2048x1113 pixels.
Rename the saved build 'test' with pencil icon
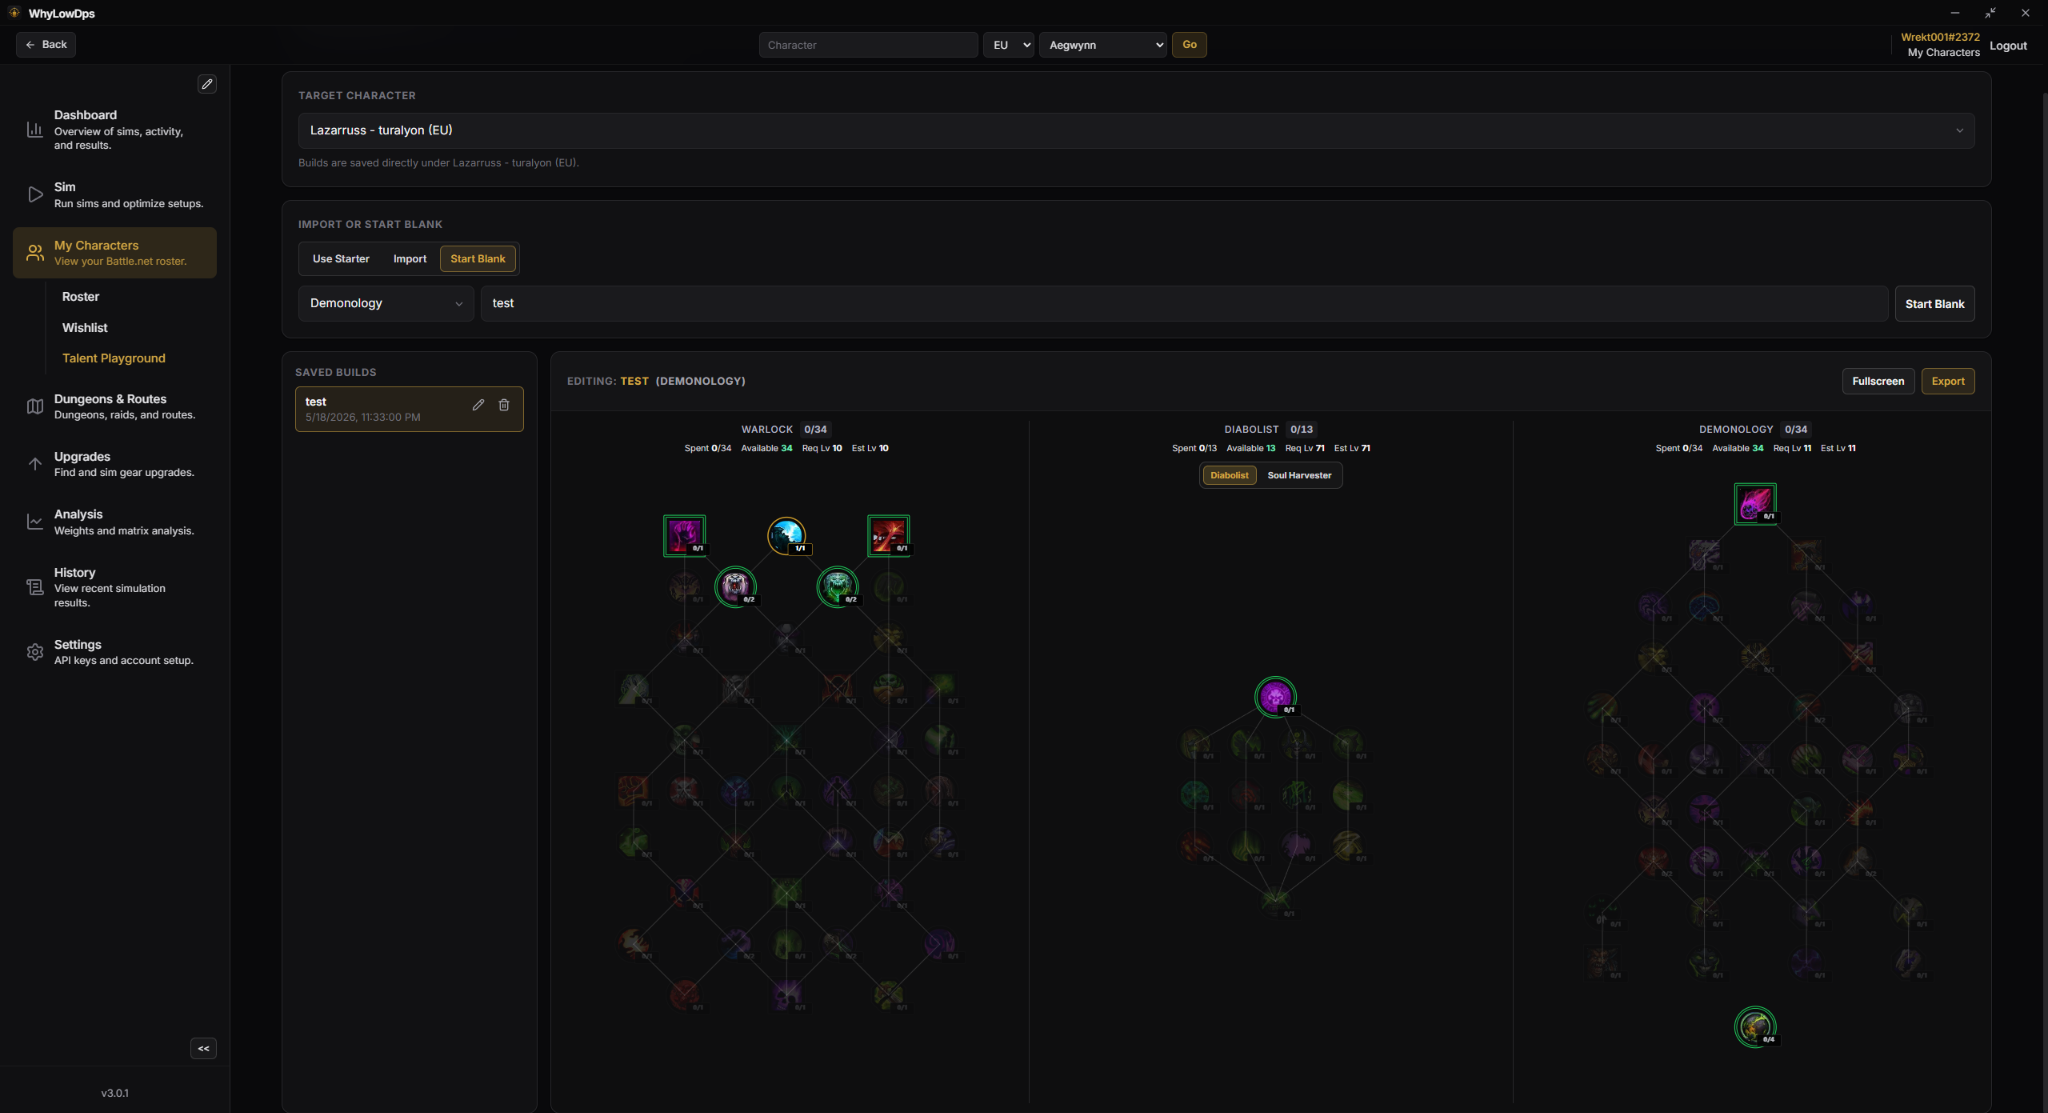[x=478, y=405]
